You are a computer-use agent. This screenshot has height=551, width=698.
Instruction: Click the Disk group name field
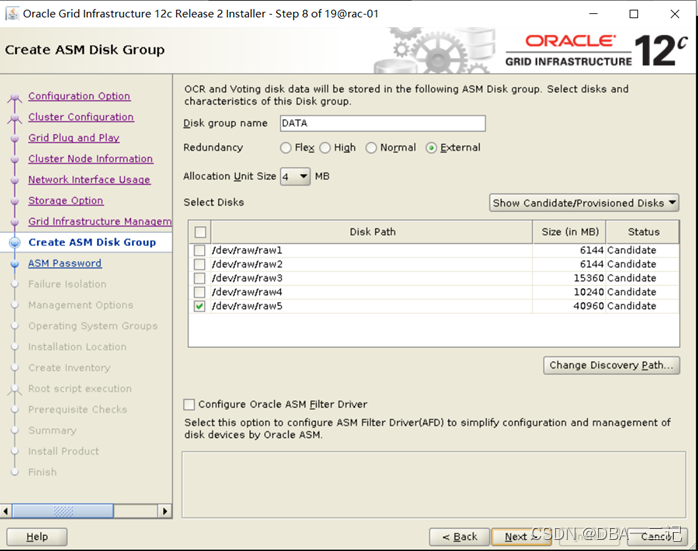point(383,123)
